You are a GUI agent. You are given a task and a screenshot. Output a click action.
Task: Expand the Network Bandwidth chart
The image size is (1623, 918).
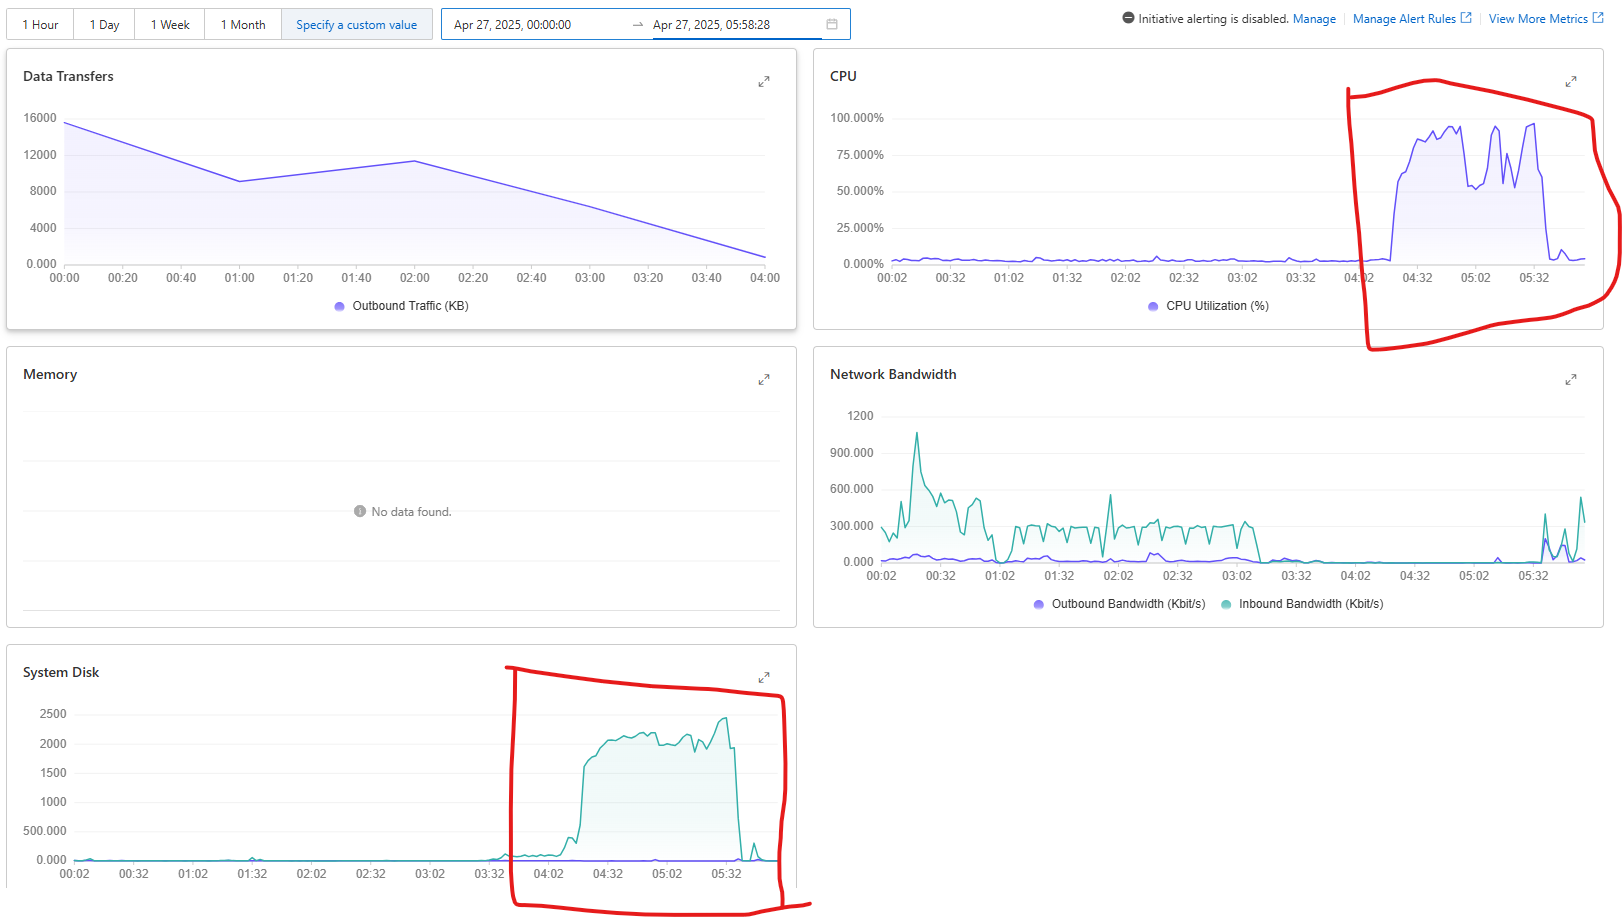pos(1571,379)
